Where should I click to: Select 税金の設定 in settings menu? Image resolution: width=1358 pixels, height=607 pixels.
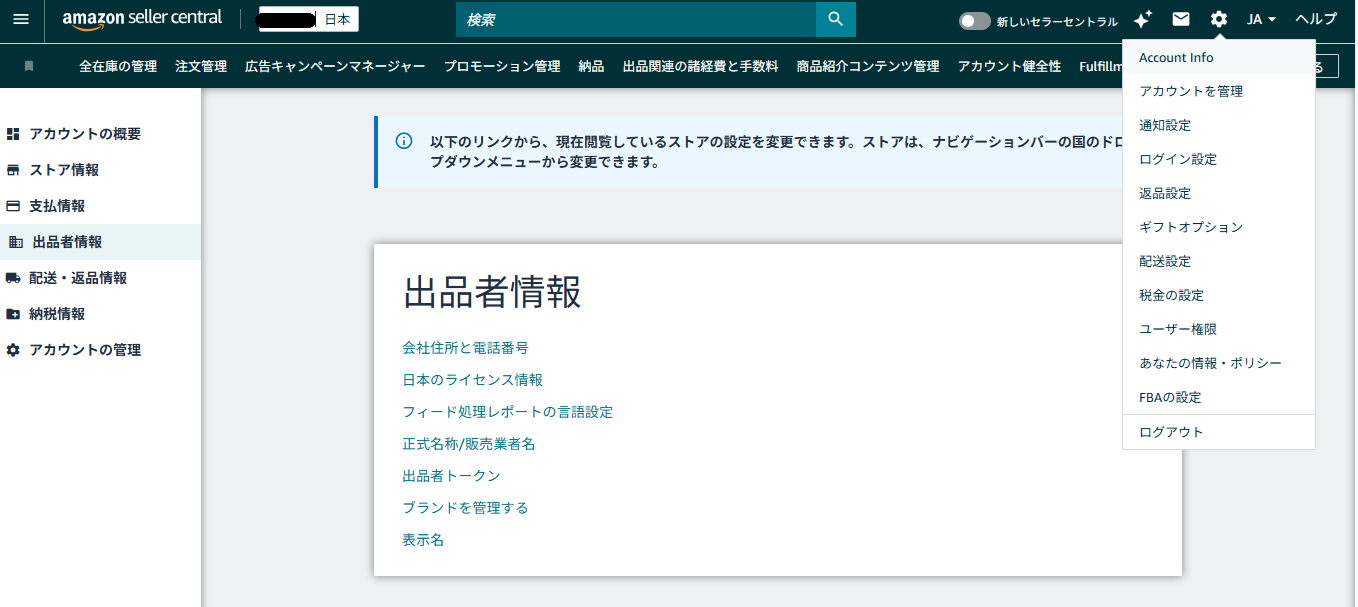(x=1219, y=295)
